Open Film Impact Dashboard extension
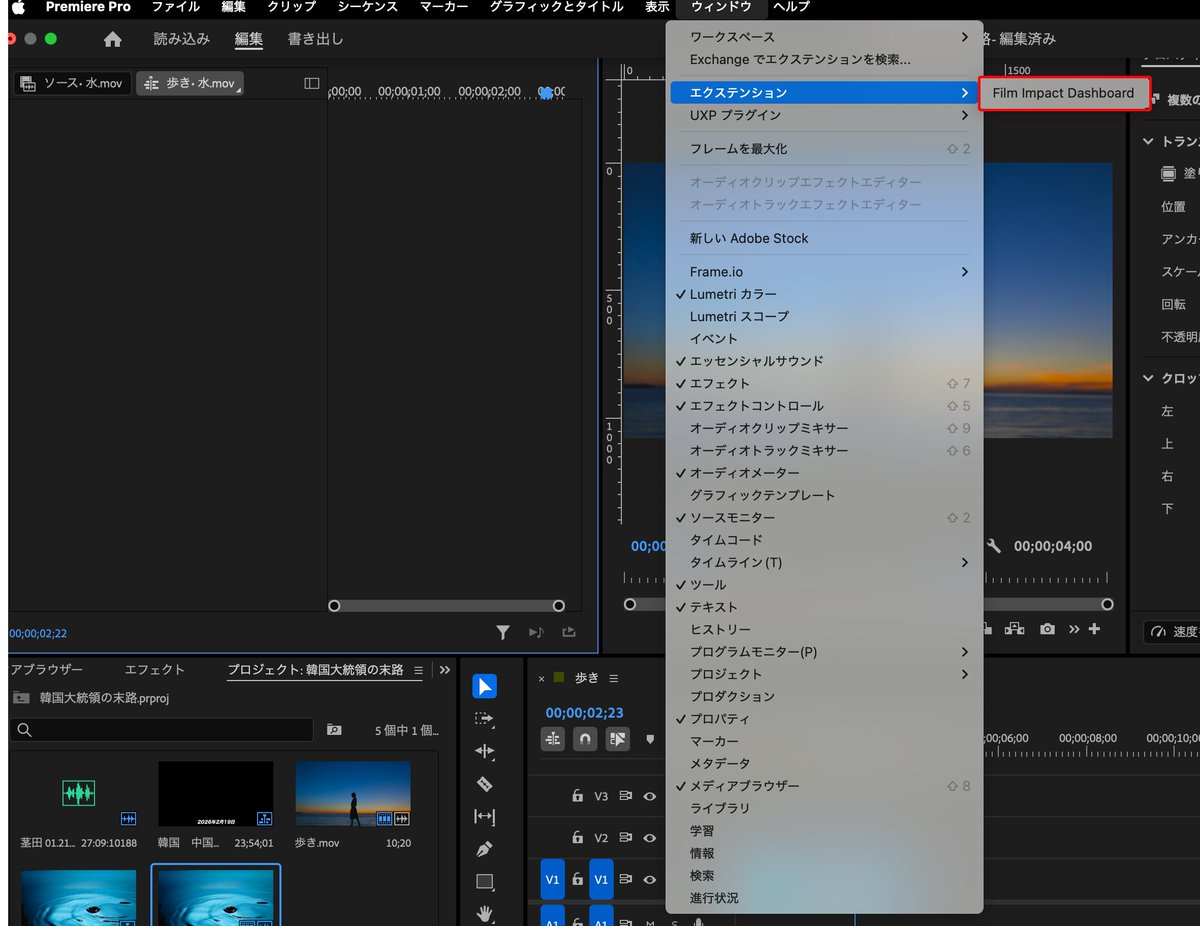The image size is (1200, 926). [1063, 93]
